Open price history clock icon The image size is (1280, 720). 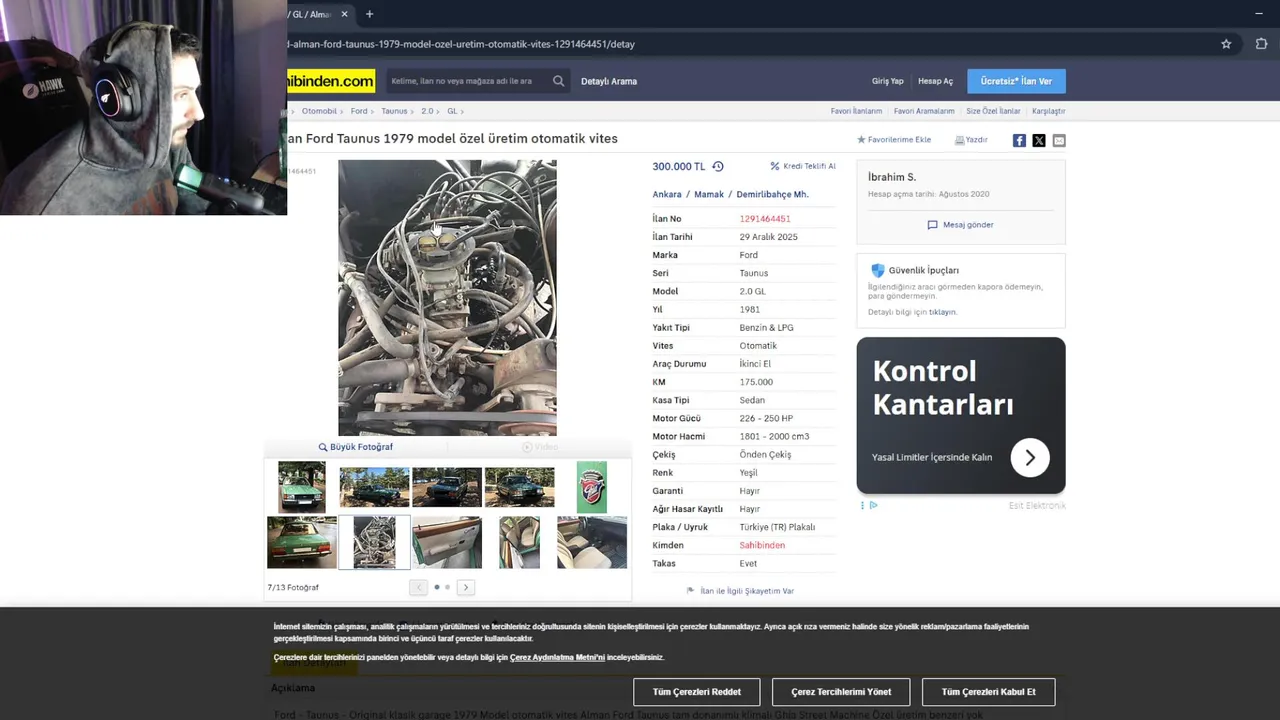click(717, 166)
